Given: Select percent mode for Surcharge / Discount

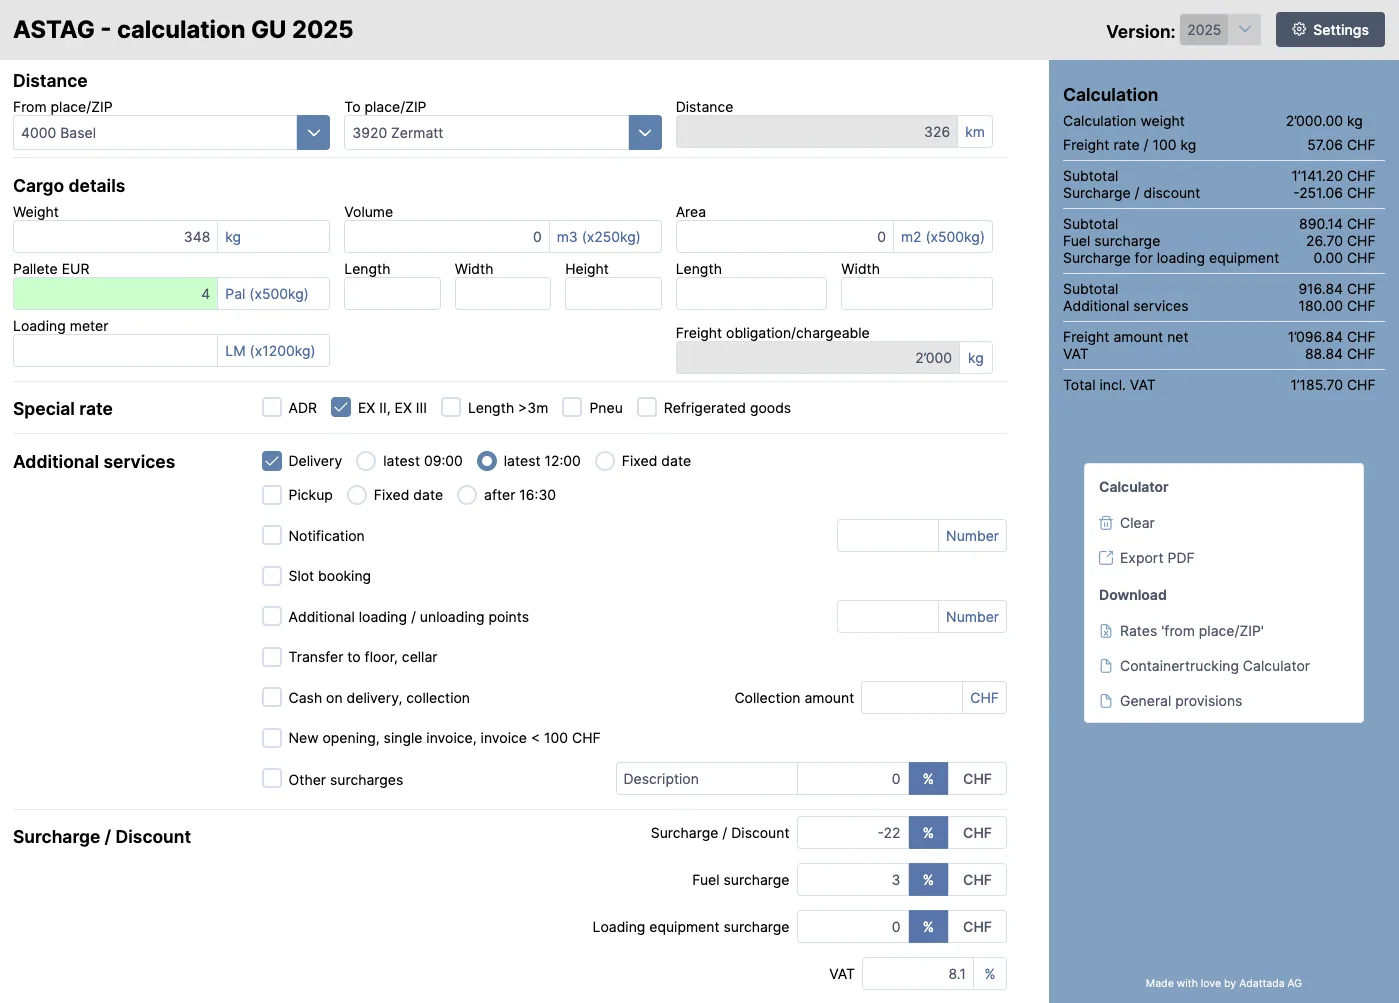Looking at the screenshot, I should (928, 833).
